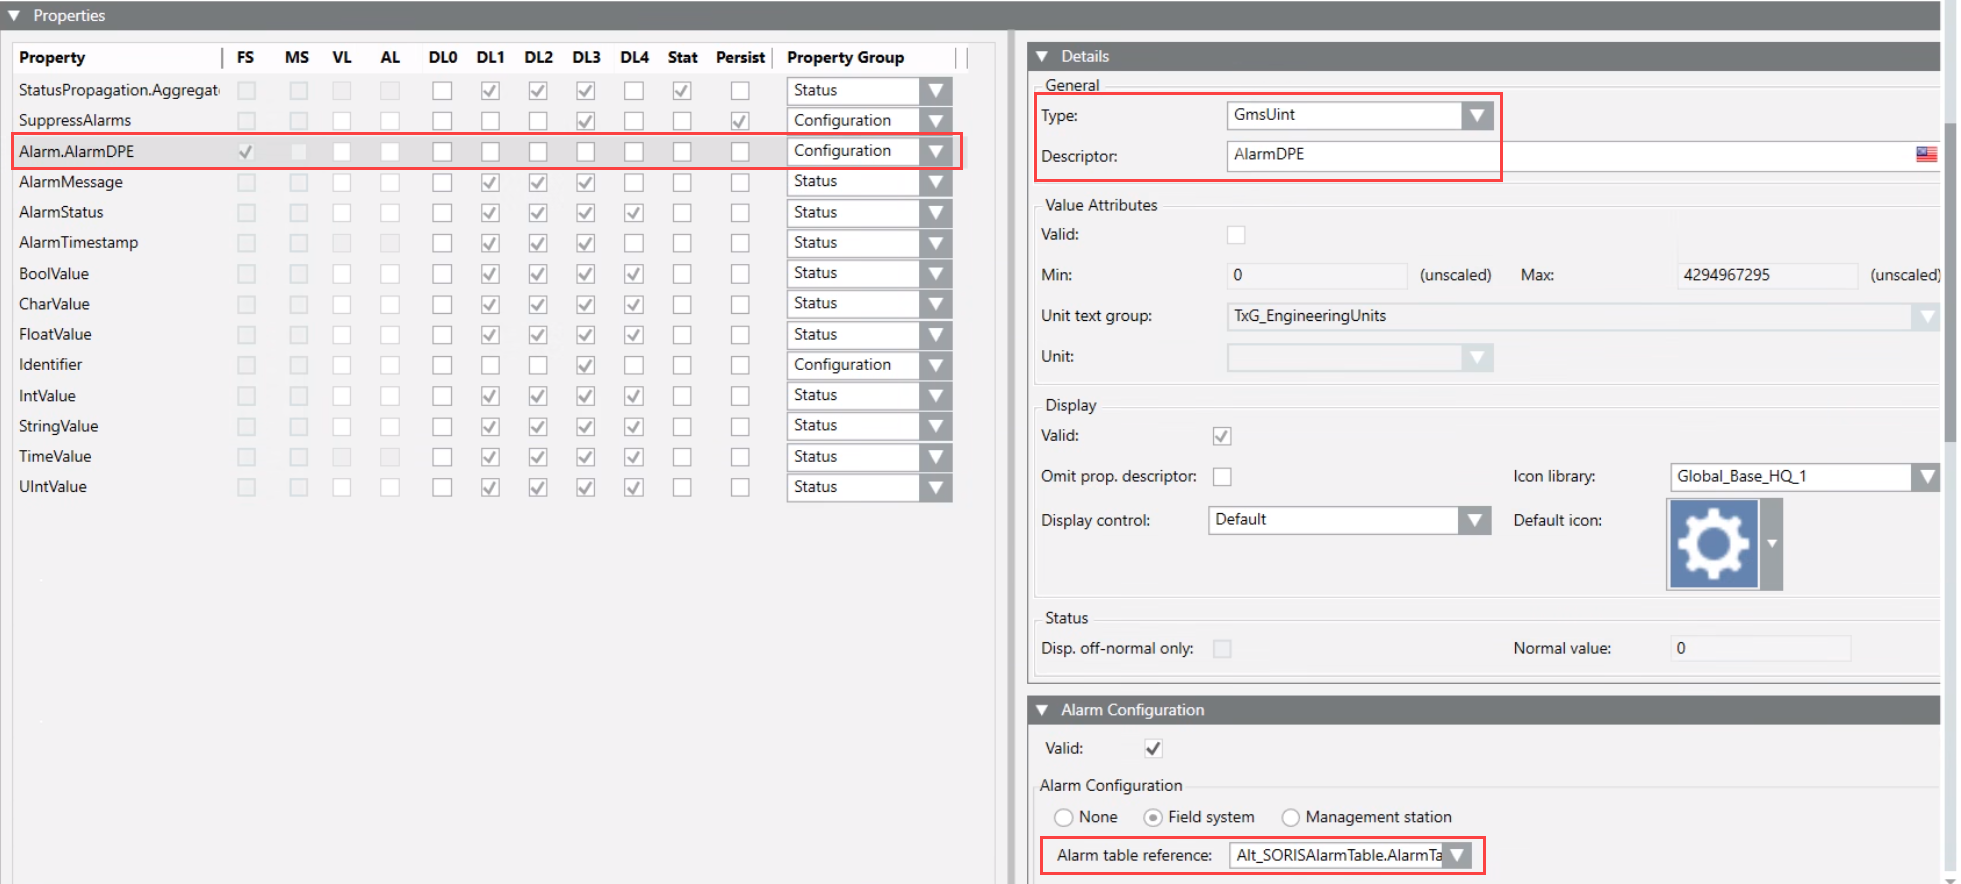Toggle Persist checkbox for SuppressAlarms
Viewport: 1961px width, 884px height.
[x=740, y=121]
